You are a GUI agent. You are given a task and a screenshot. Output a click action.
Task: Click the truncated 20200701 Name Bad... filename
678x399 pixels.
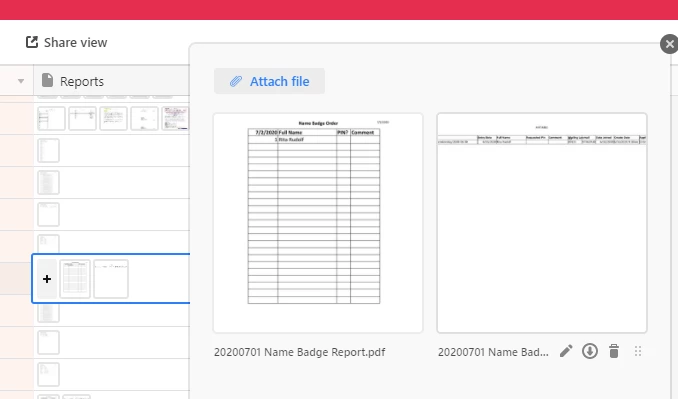(x=493, y=352)
